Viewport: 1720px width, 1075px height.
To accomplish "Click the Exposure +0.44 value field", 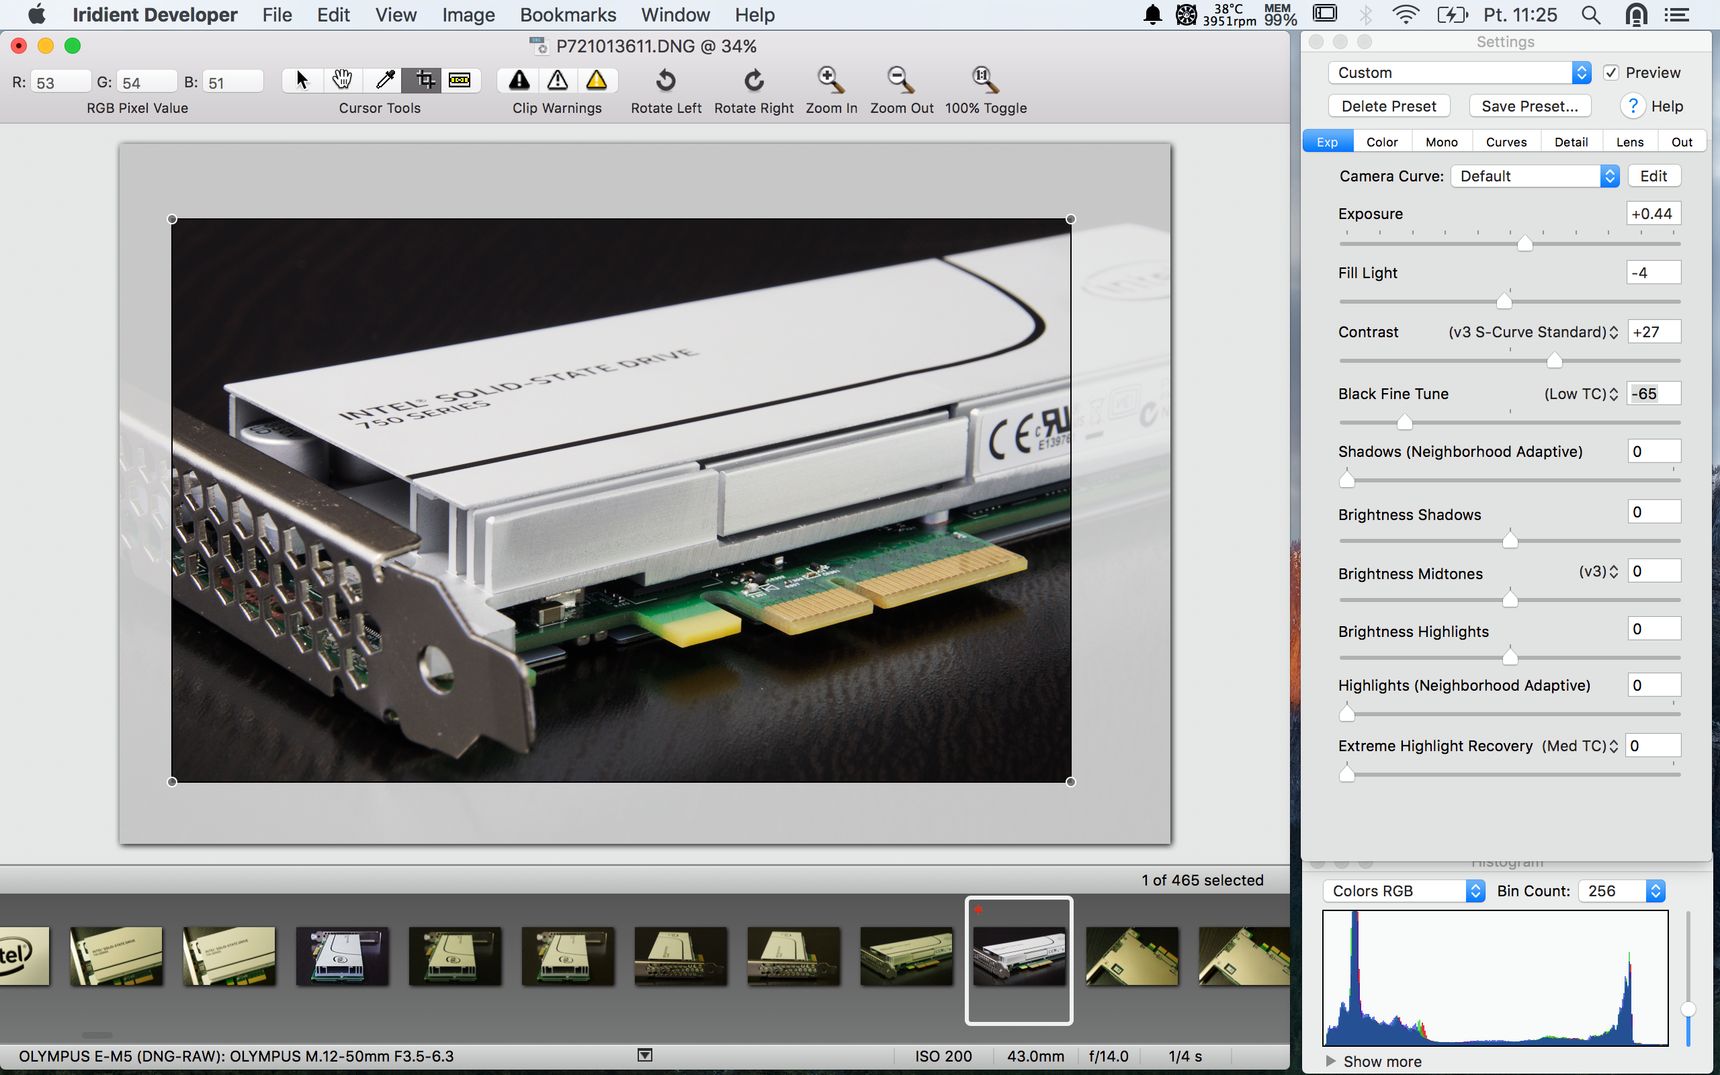I will pyautogui.click(x=1654, y=214).
